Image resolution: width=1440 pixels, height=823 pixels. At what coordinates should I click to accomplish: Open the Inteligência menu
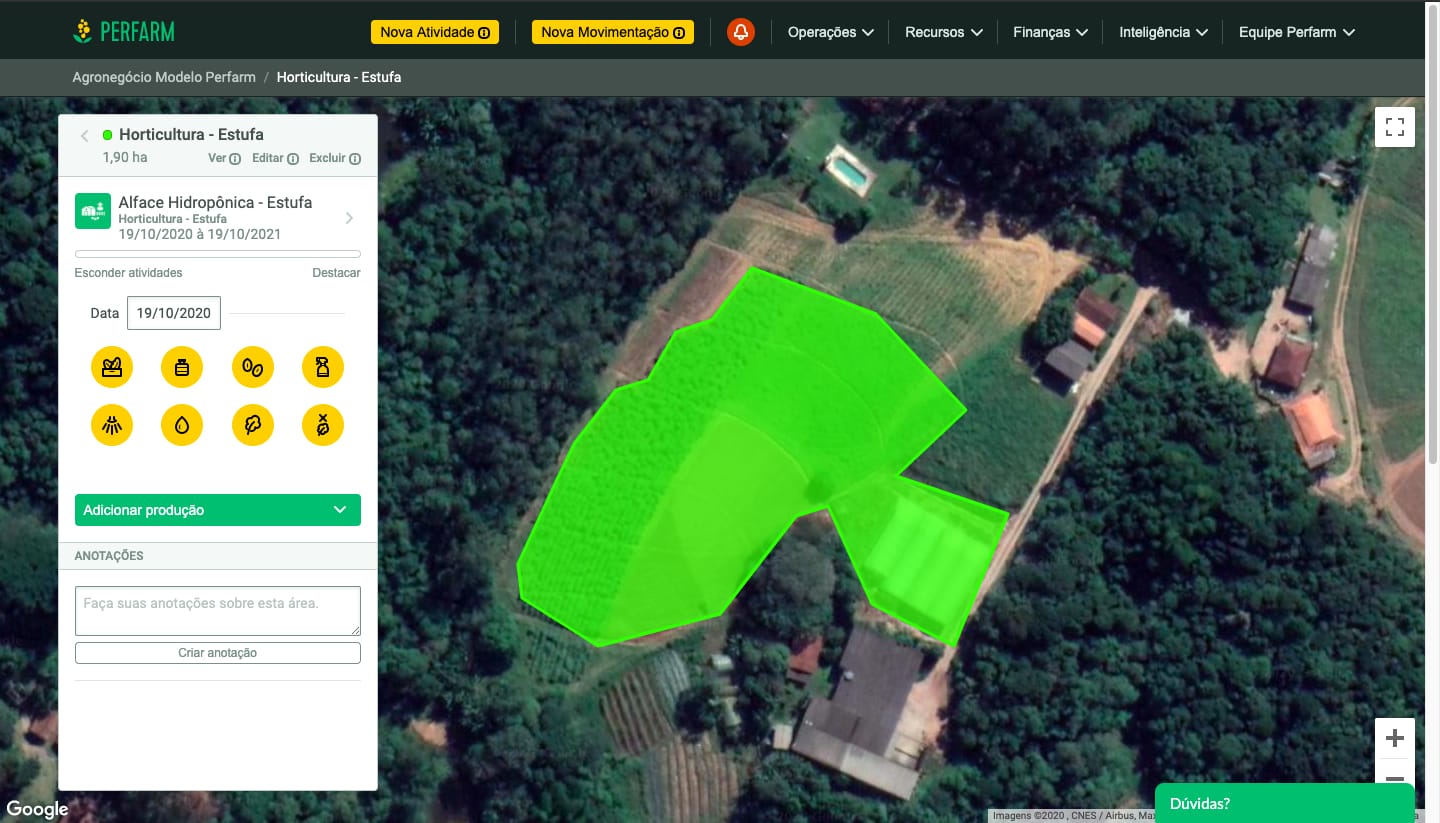click(x=1163, y=32)
